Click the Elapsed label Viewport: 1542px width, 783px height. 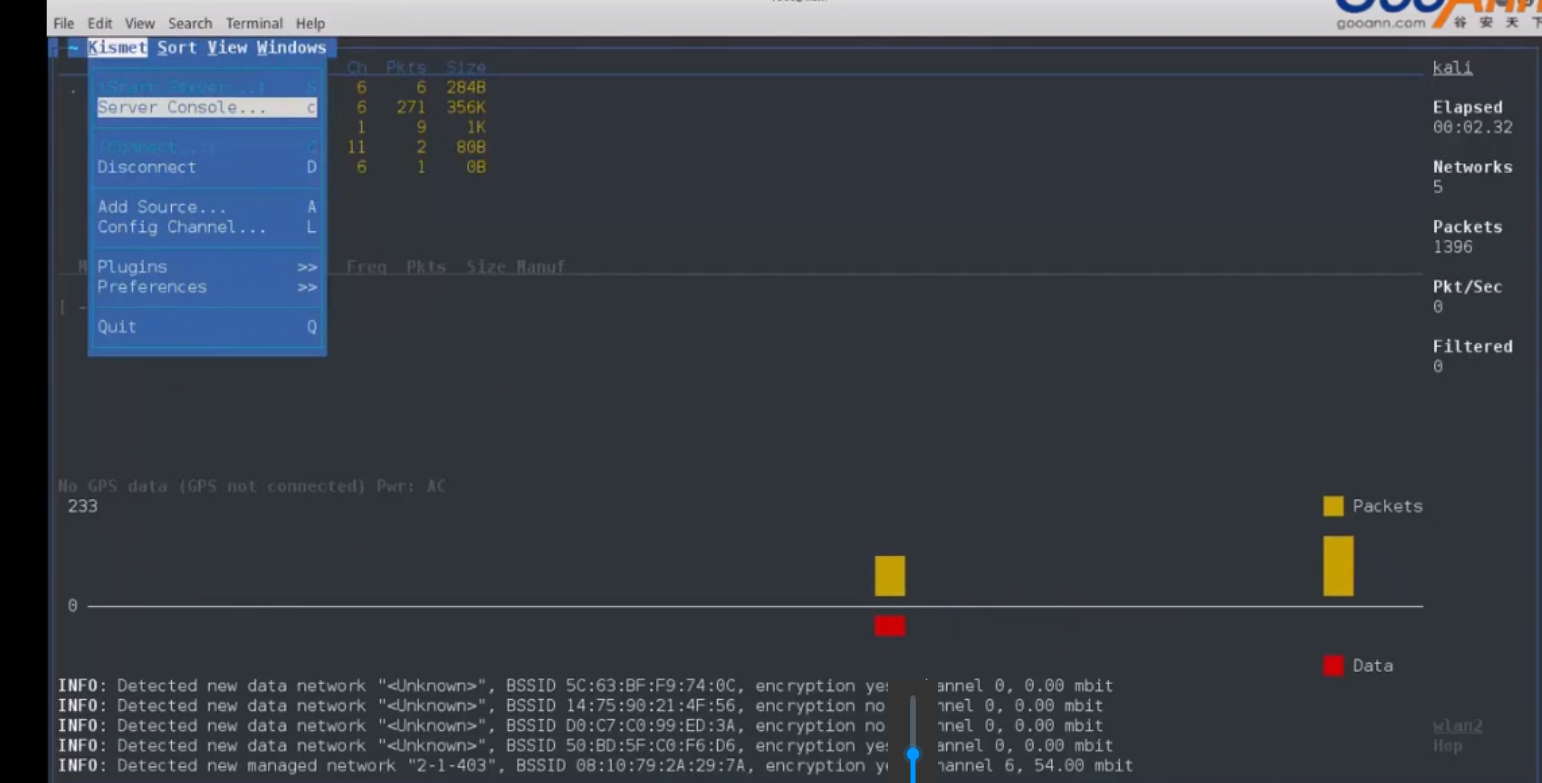click(1467, 107)
